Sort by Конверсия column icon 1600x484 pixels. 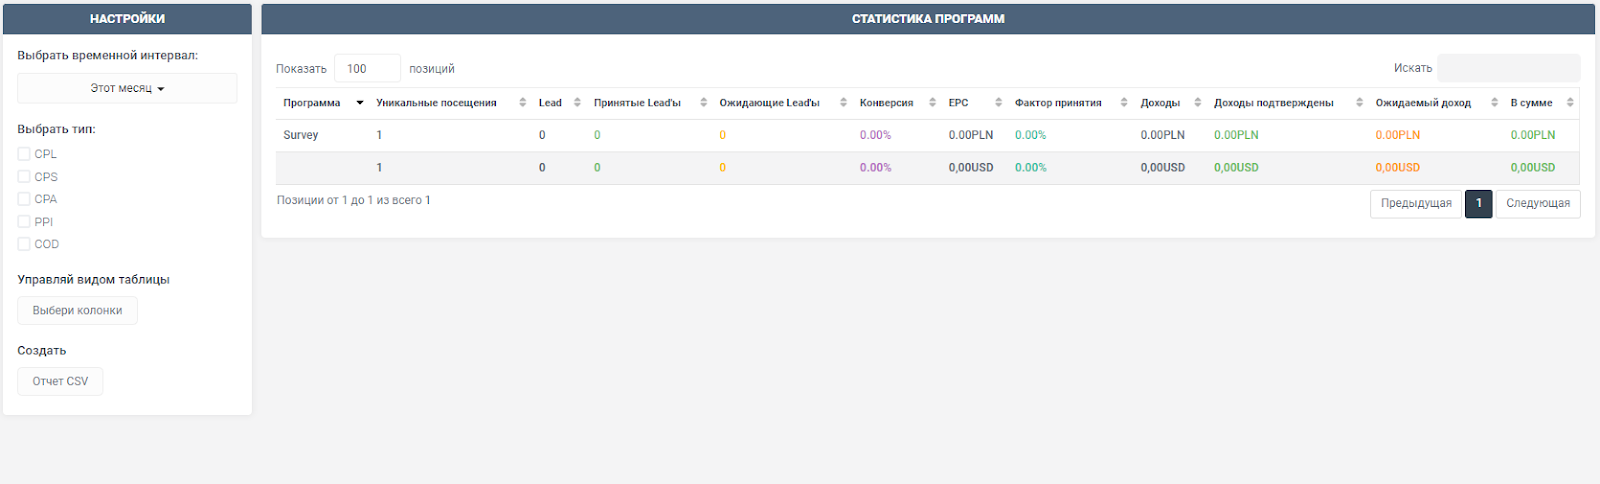tap(932, 103)
